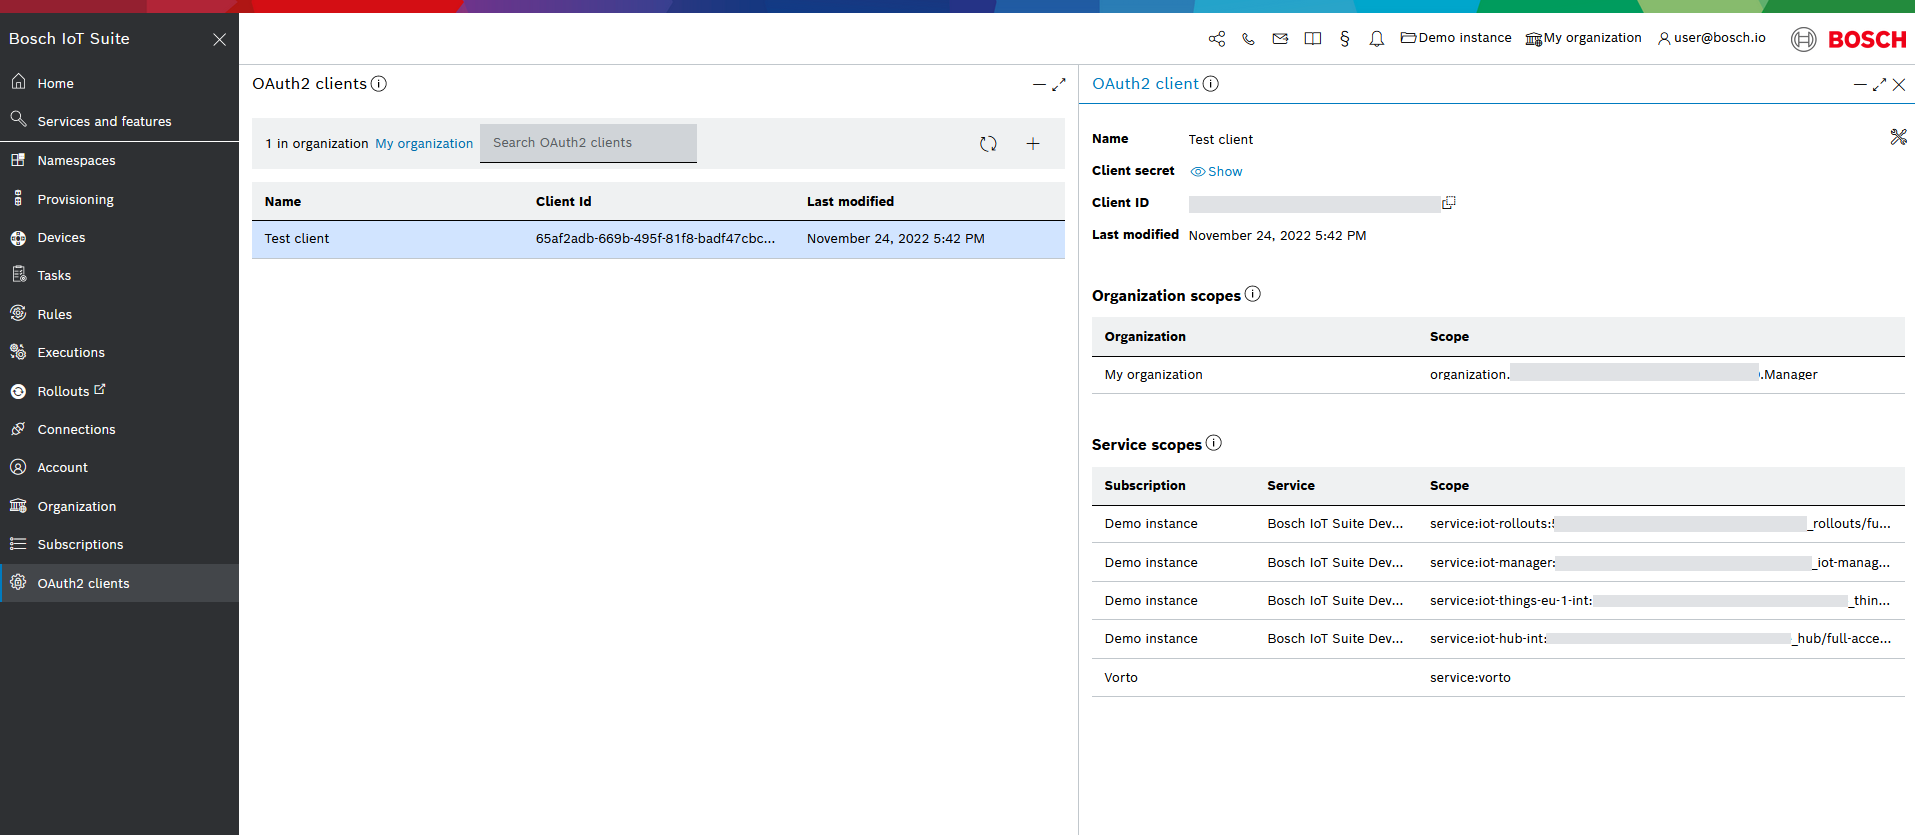Focus the Search OAuth2 clients field

588,143
